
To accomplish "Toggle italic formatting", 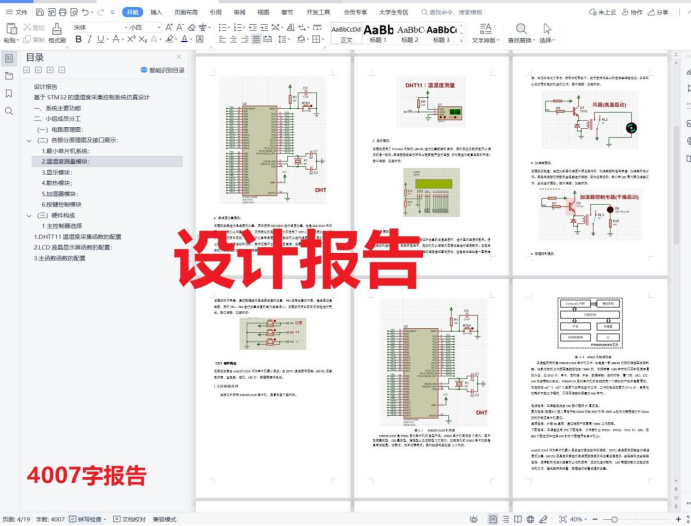I will [x=89, y=39].
